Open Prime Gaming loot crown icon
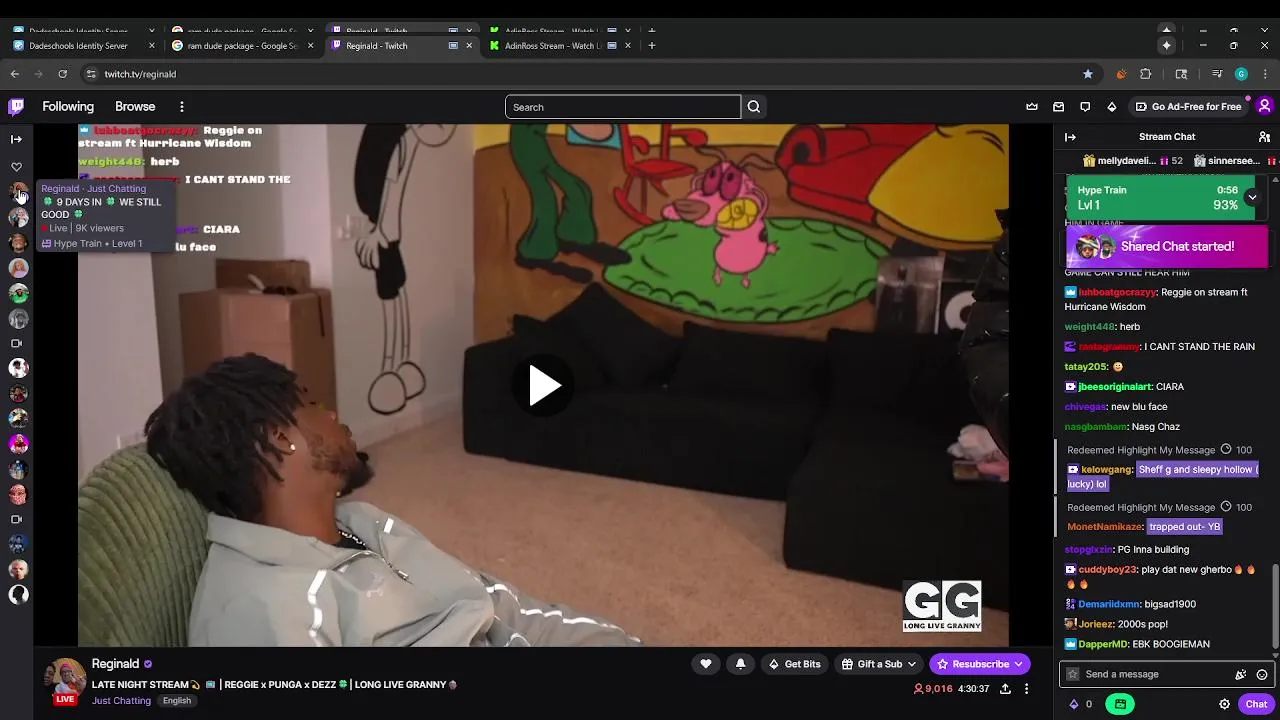1280x720 pixels. (1032, 107)
